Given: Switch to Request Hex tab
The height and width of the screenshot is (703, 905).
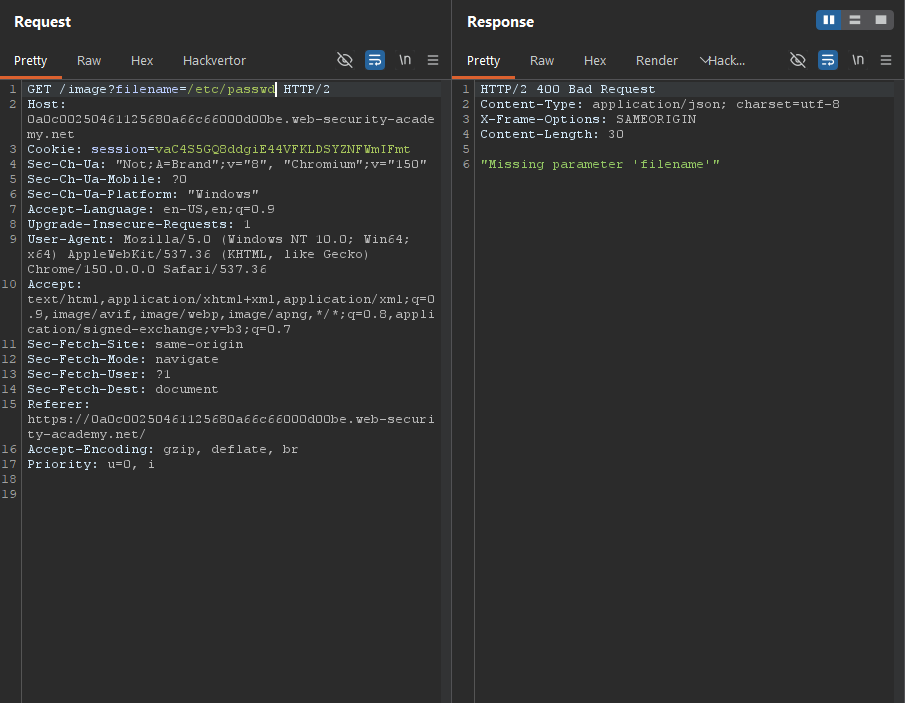Looking at the screenshot, I should coord(142,61).
